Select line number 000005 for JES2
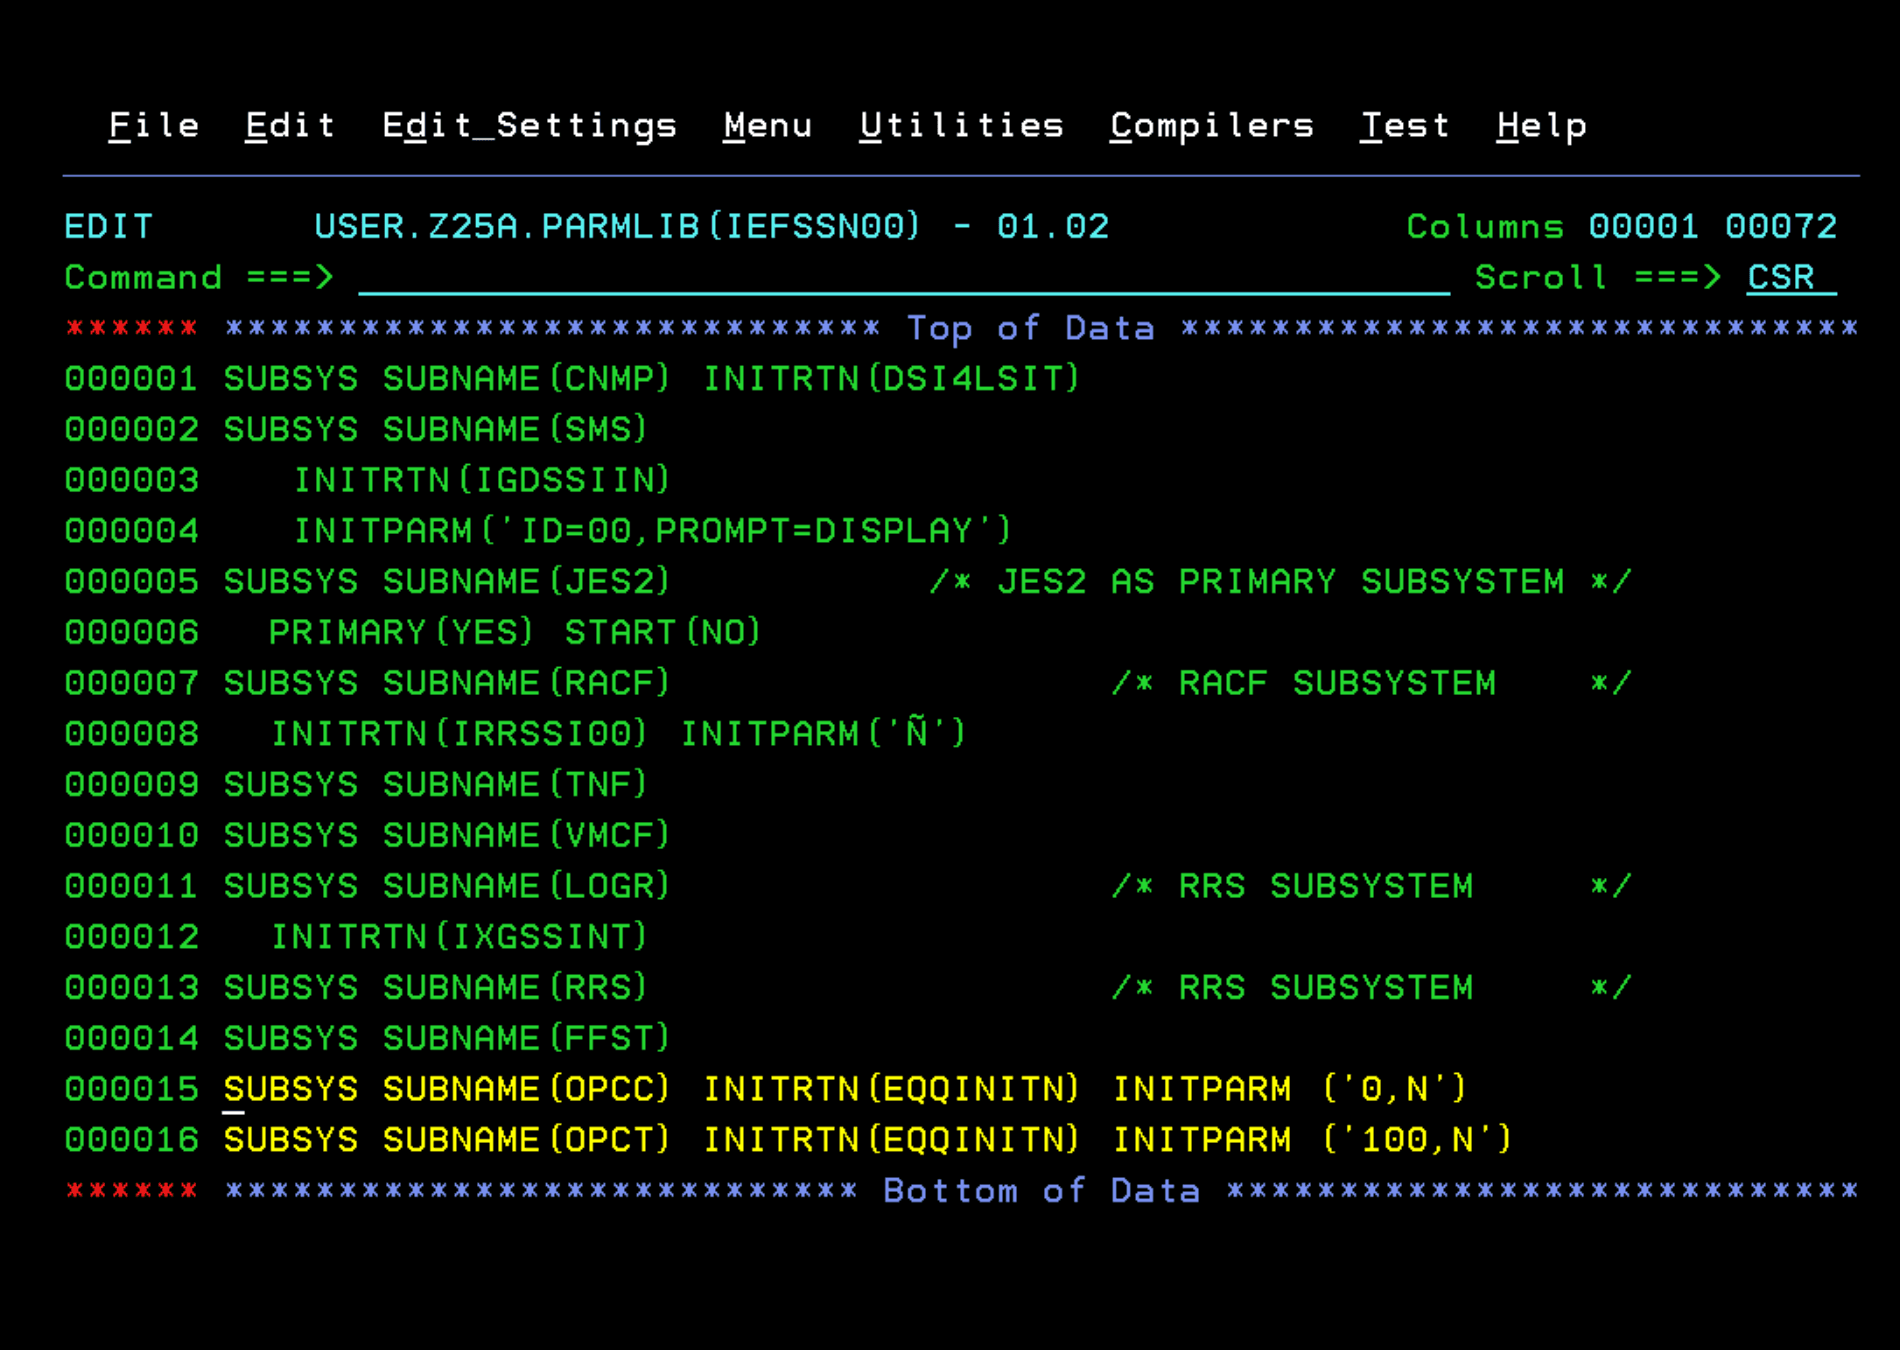 tap(131, 582)
